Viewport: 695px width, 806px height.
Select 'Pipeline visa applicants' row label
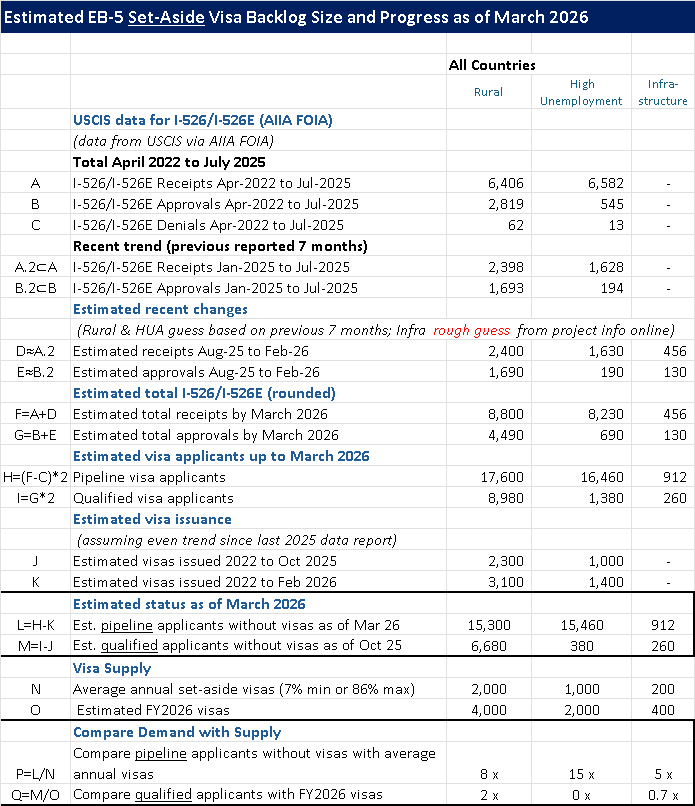[149, 477]
